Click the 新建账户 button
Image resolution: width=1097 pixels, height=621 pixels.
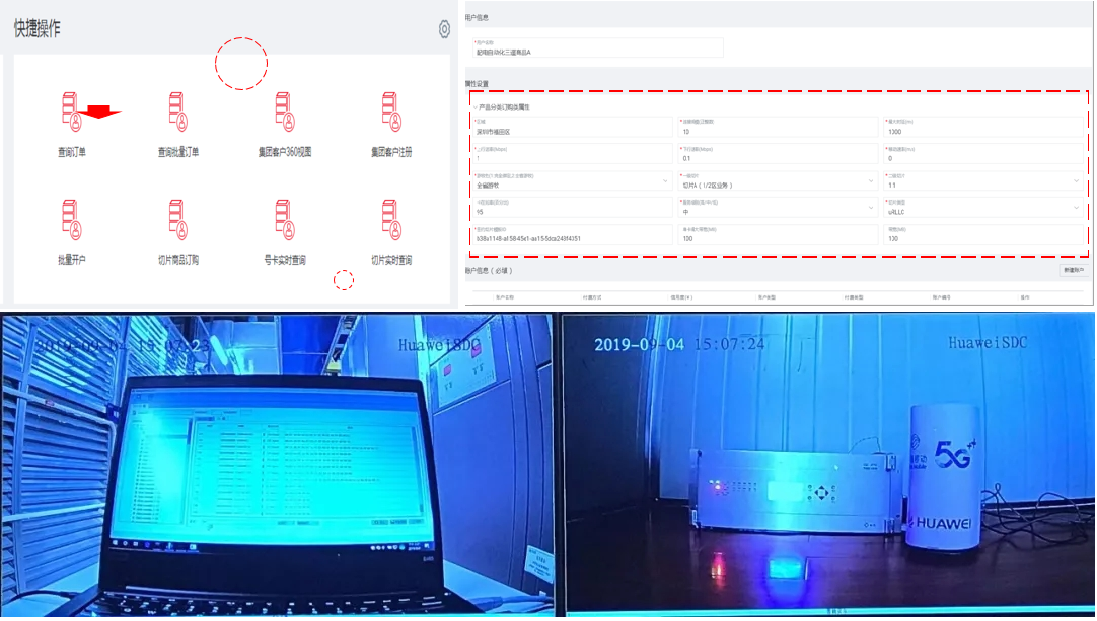[x=1073, y=271]
